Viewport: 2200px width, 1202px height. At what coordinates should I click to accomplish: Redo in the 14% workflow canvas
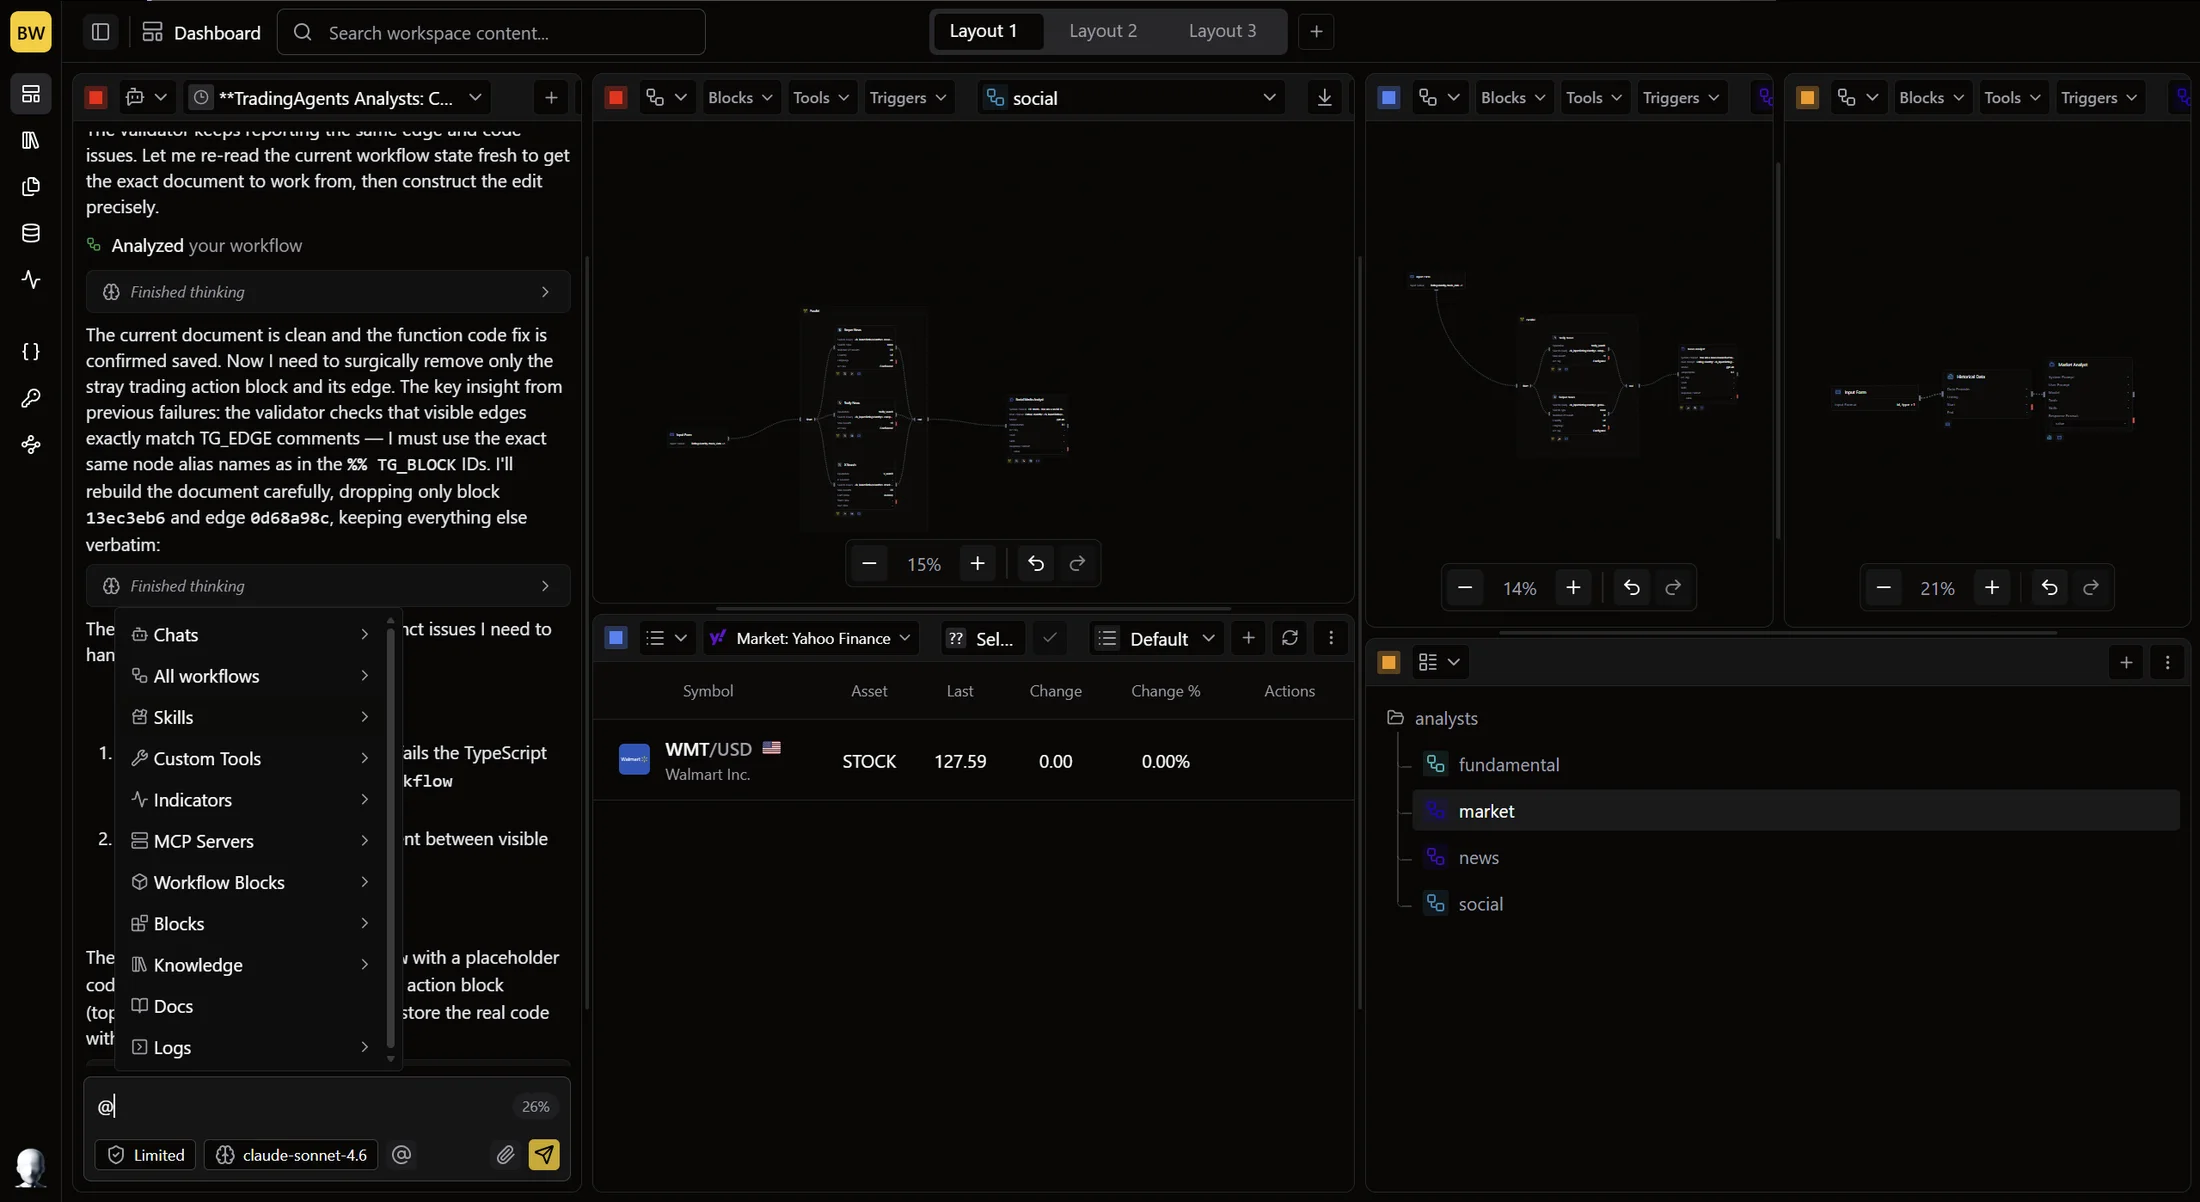click(1673, 588)
